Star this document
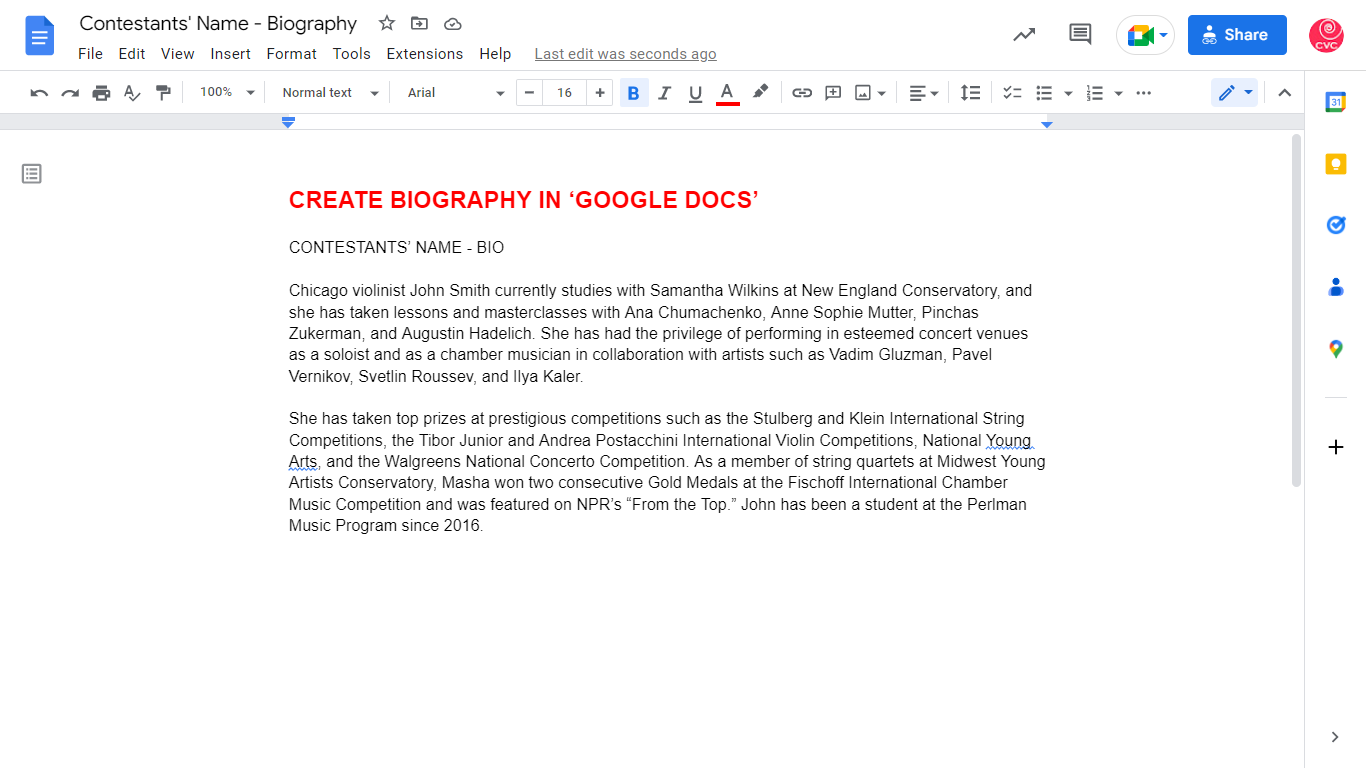This screenshot has height=768, width=1366. click(387, 23)
